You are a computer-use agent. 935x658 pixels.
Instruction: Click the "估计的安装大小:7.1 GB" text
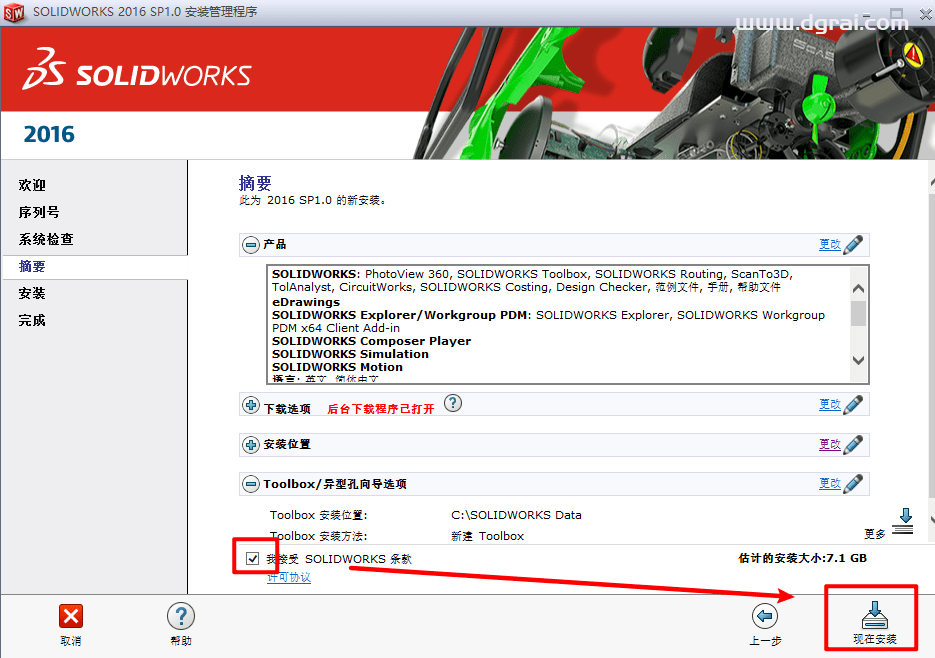[803, 558]
